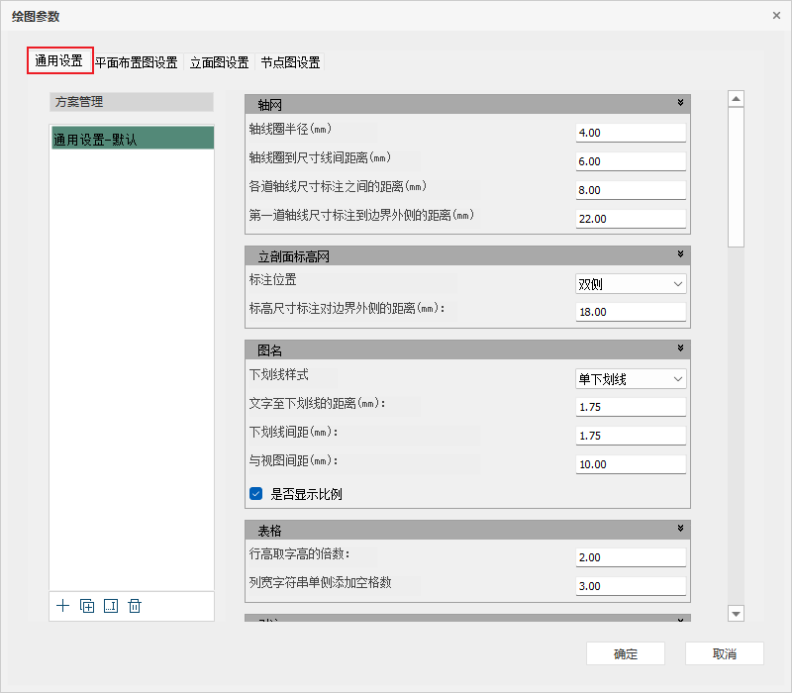Open the 节点图设置 tab
The image size is (792, 693).
tap(290, 62)
